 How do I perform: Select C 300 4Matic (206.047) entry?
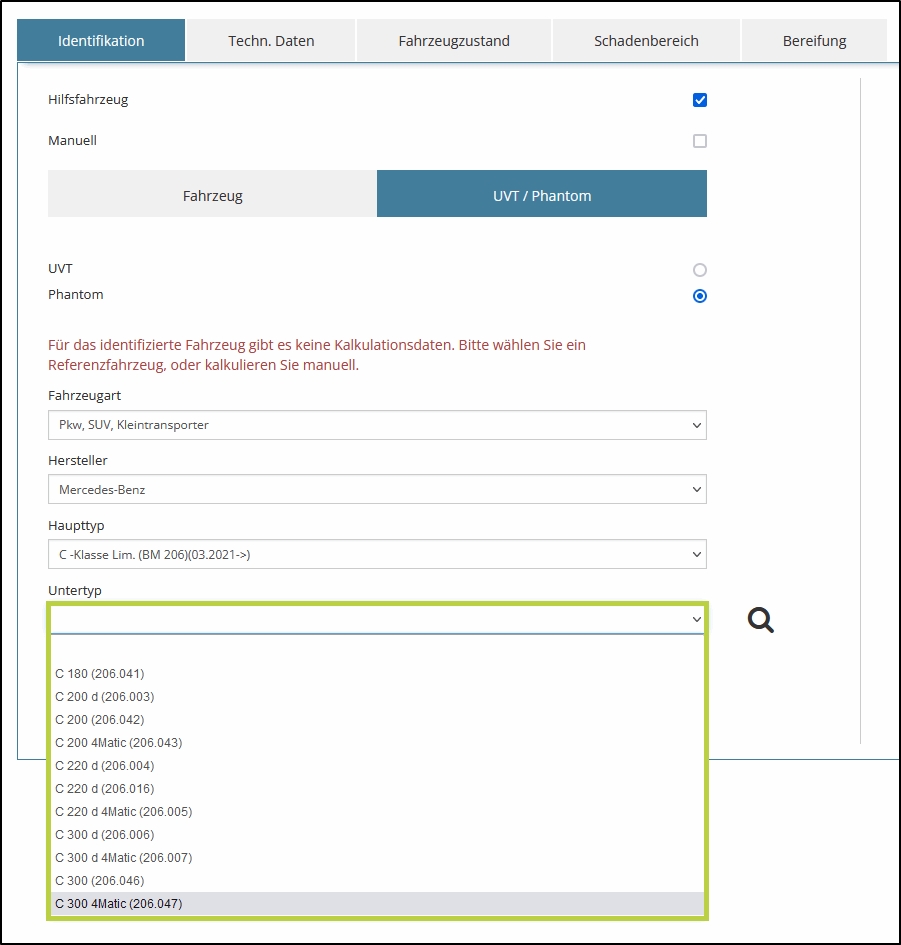(x=119, y=904)
